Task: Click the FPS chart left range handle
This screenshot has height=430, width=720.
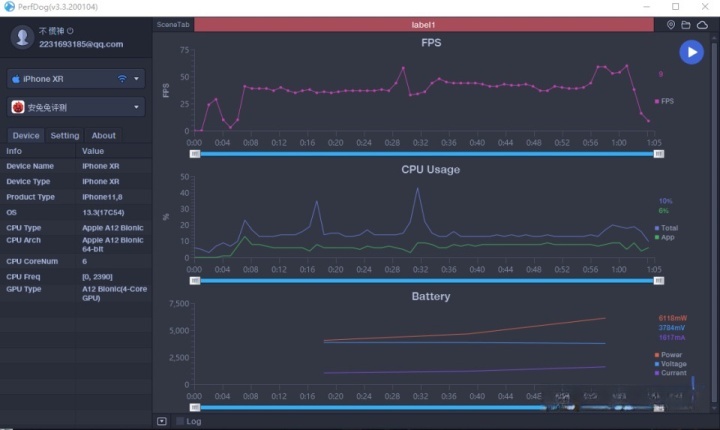Action: click(x=195, y=154)
